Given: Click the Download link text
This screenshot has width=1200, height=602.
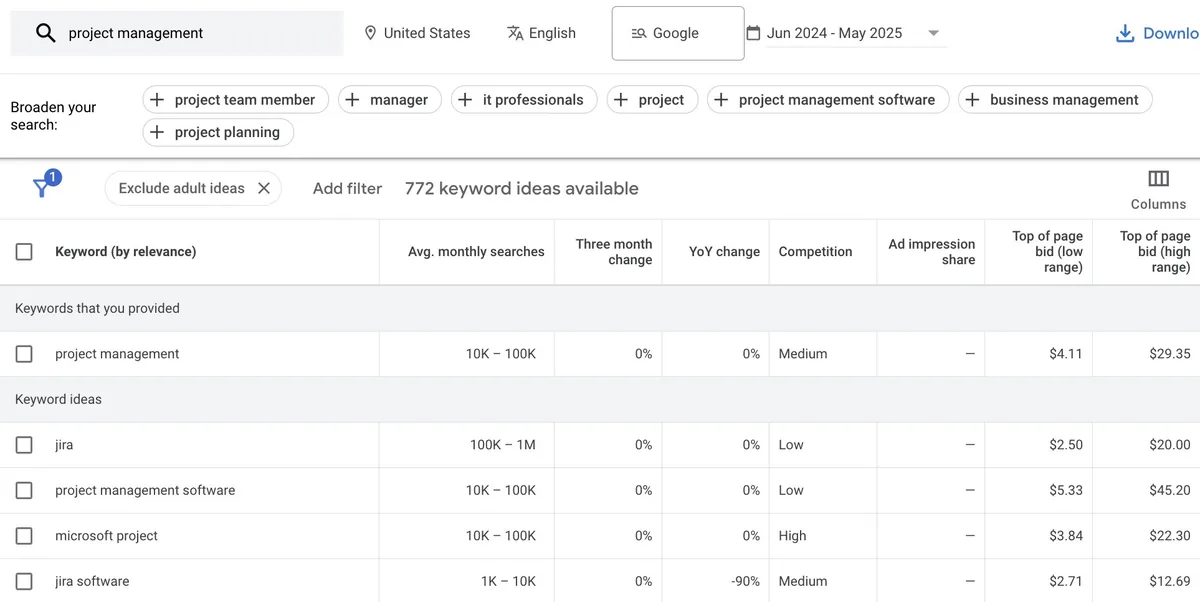Looking at the screenshot, I should point(1171,33).
